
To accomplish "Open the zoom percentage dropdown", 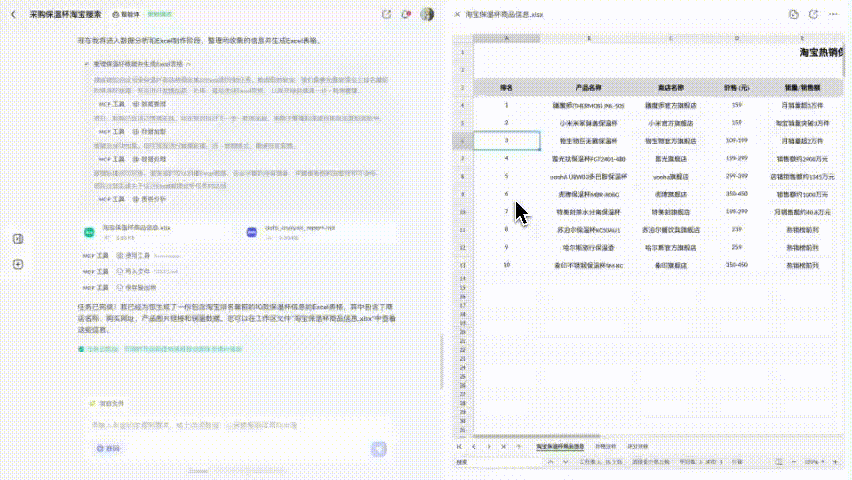I will [x=815, y=462].
